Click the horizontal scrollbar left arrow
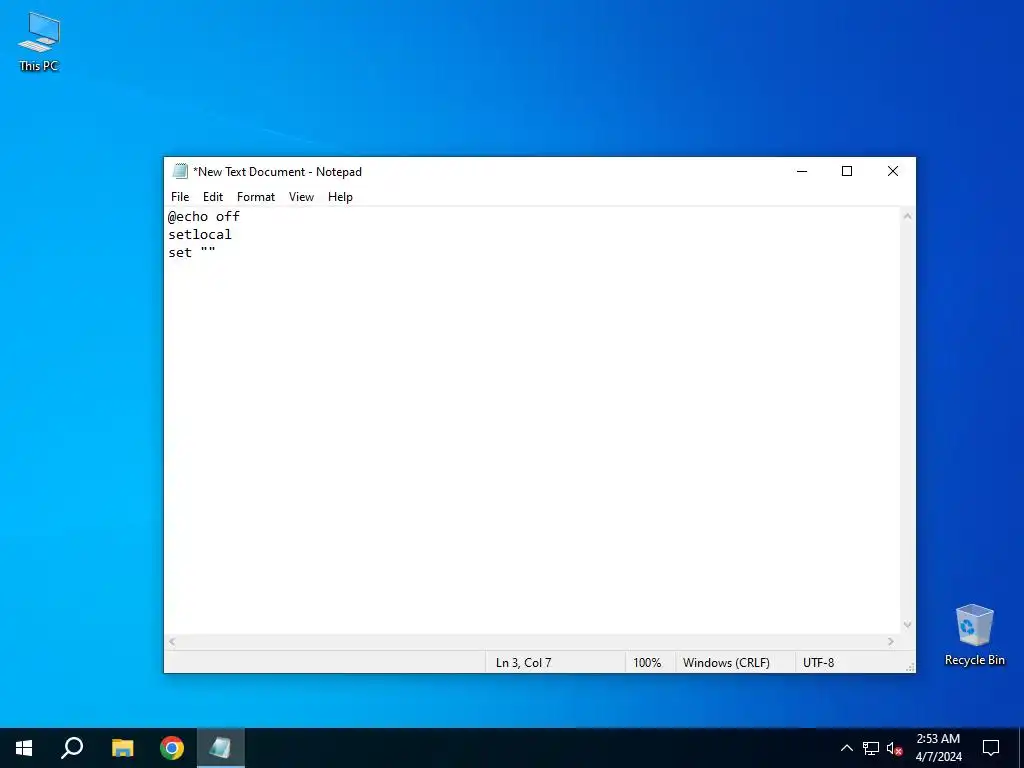Image resolution: width=1024 pixels, height=768 pixels. point(172,641)
